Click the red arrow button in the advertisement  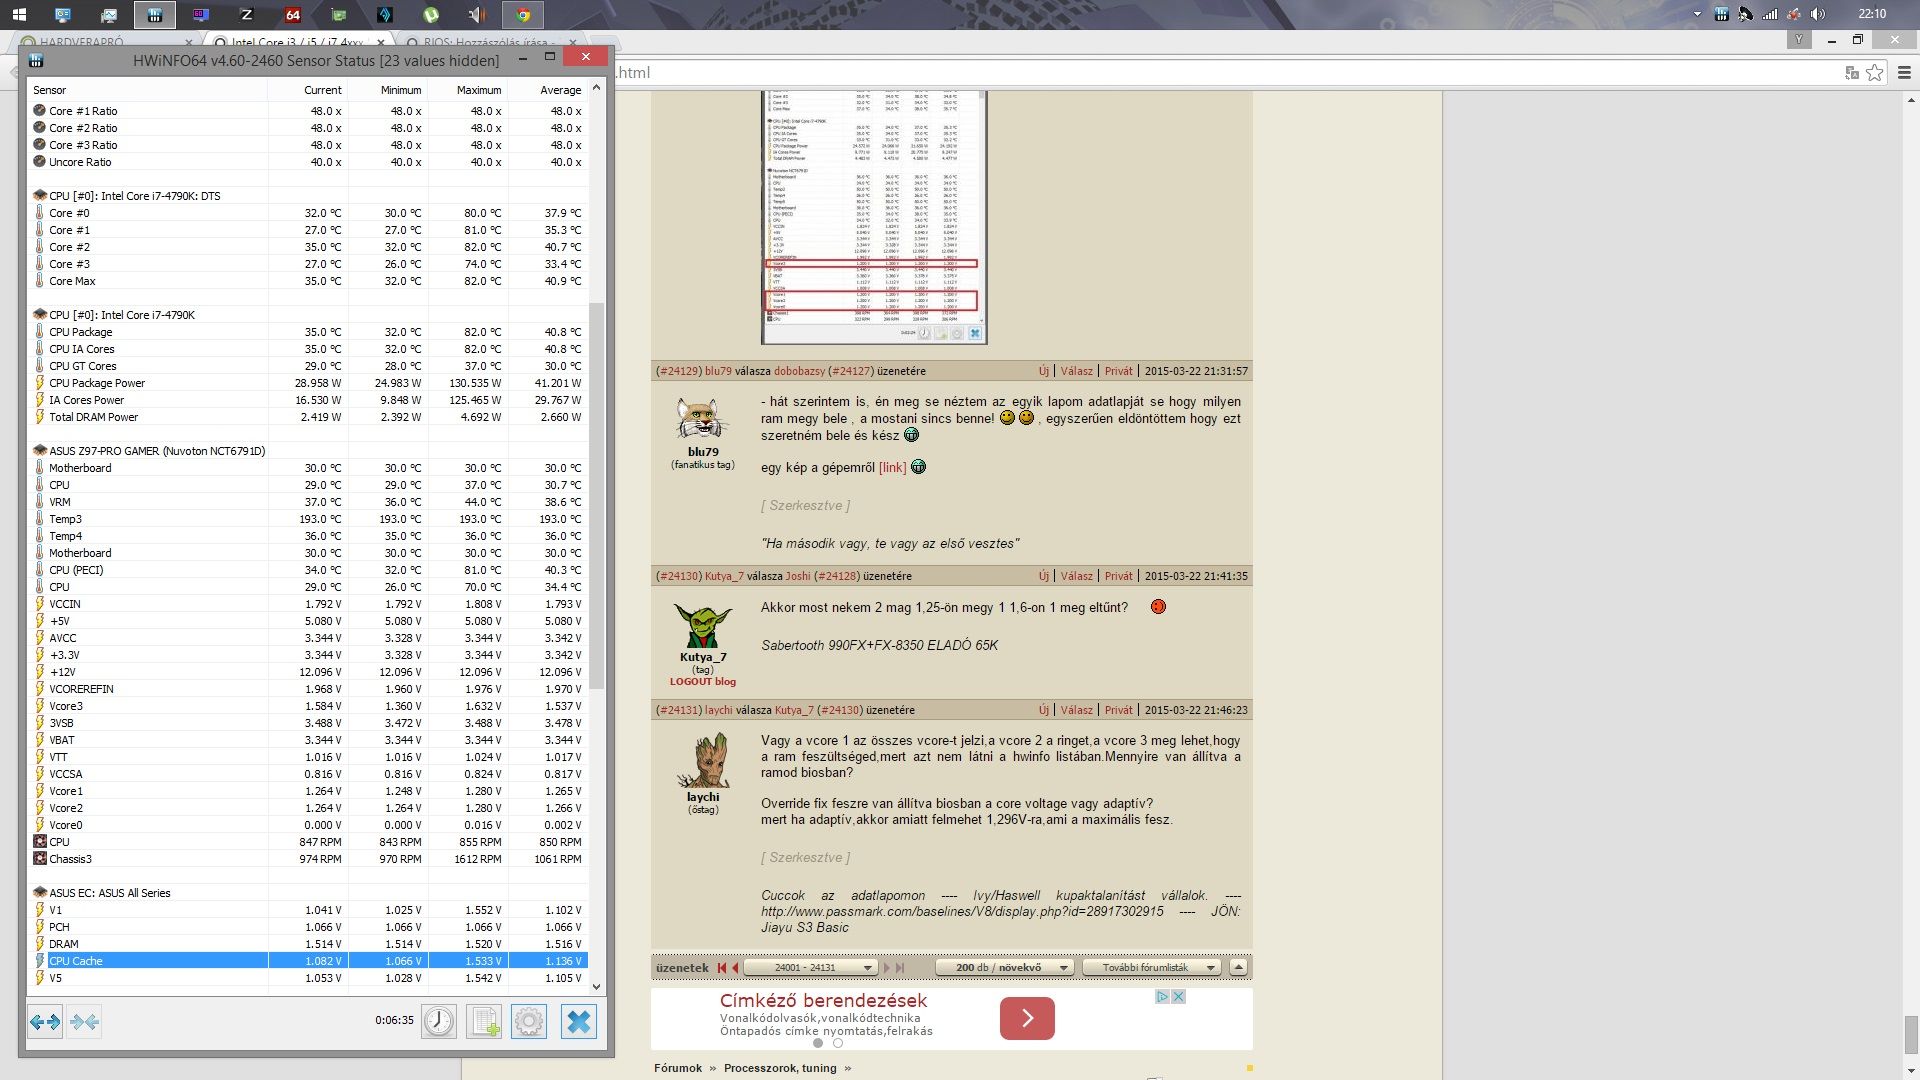click(x=1027, y=1018)
